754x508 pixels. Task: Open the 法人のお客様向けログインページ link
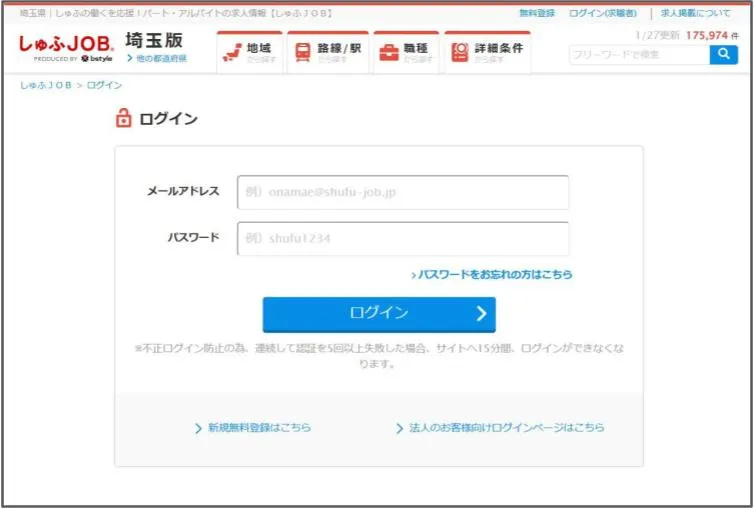500,427
